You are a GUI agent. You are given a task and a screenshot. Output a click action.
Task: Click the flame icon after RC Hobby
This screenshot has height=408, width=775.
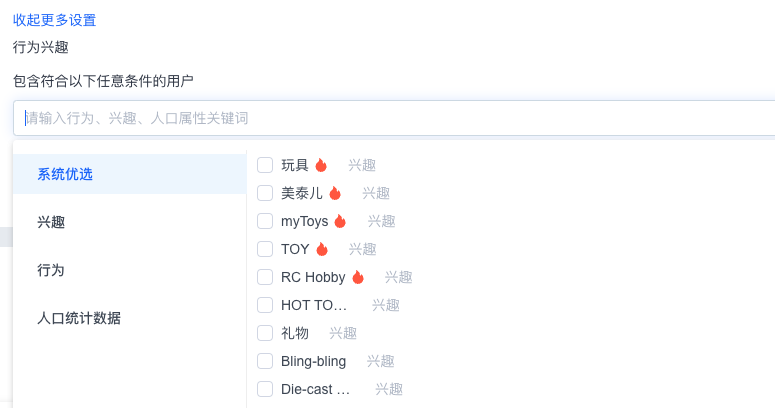358,277
